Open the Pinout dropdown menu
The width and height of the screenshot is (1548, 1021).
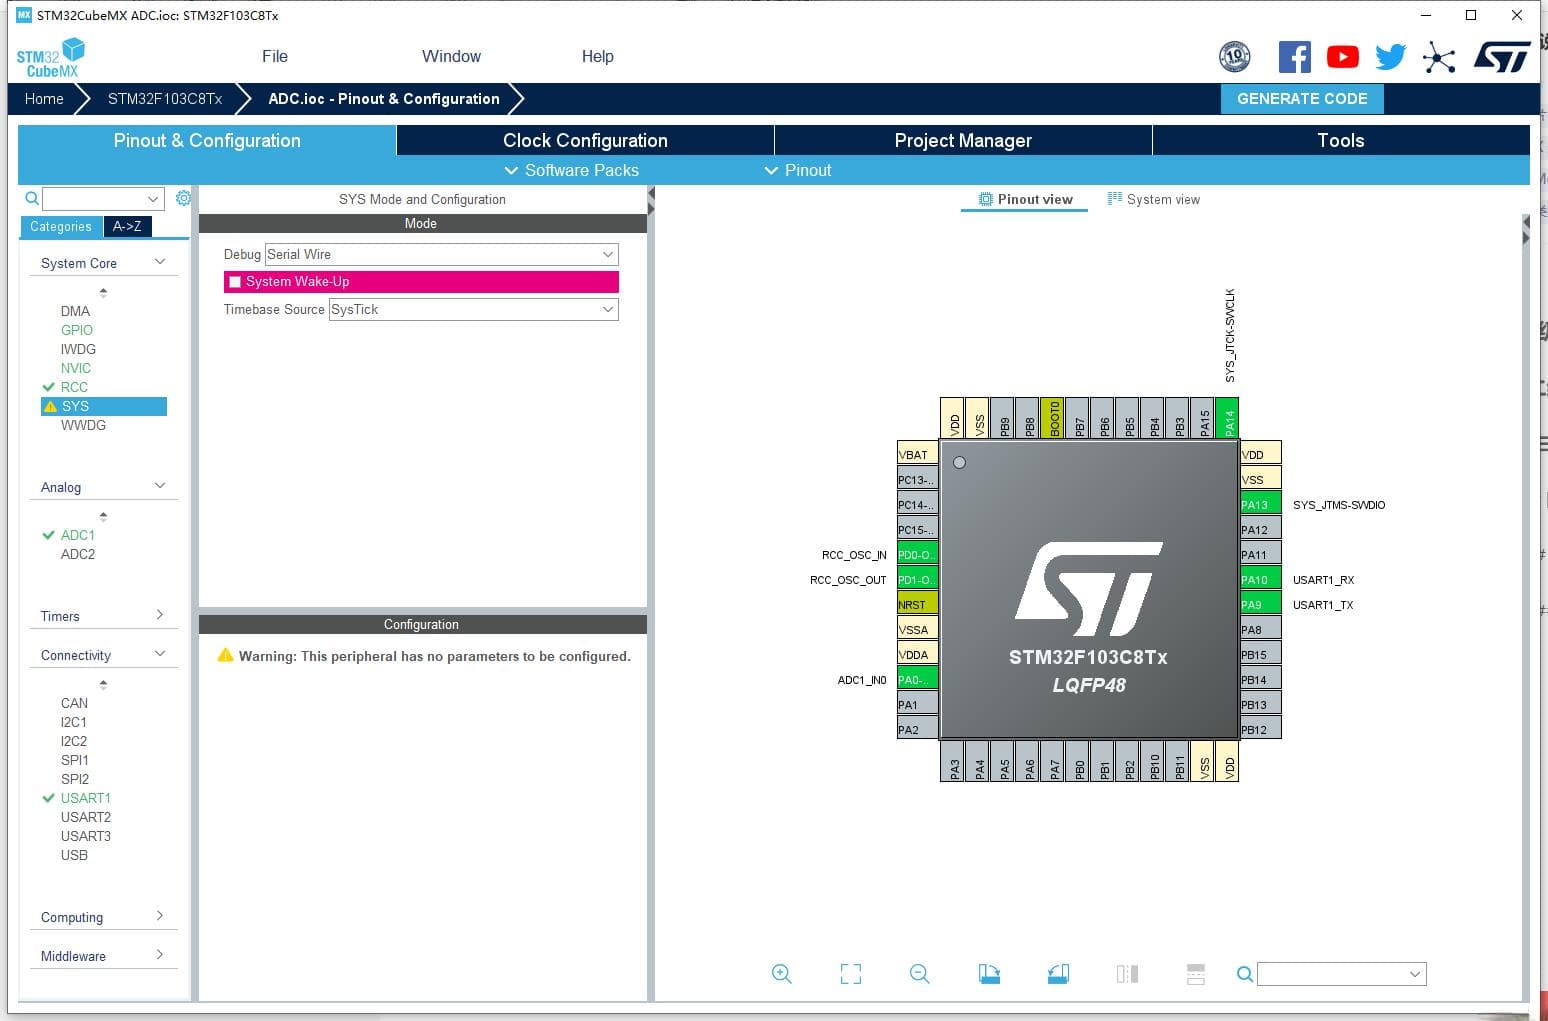coord(798,170)
